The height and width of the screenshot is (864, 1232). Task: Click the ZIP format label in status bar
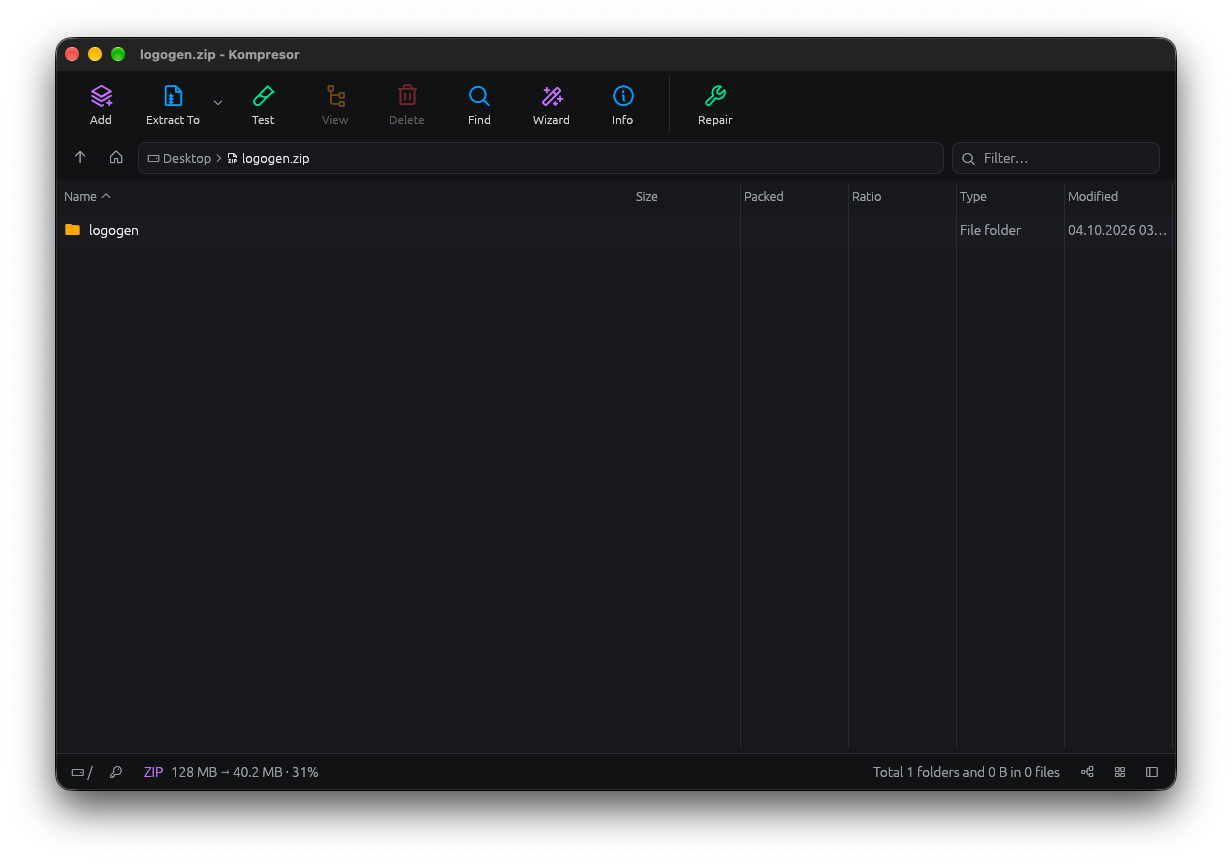[153, 772]
